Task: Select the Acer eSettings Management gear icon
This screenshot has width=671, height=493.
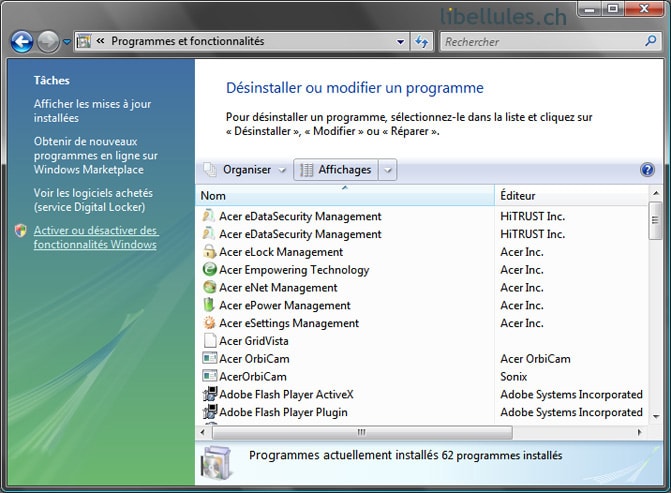Action: [x=209, y=323]
